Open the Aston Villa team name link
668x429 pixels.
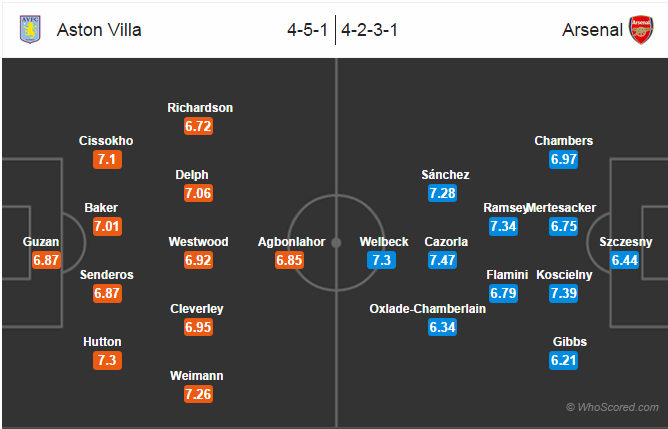pos(99,29)
